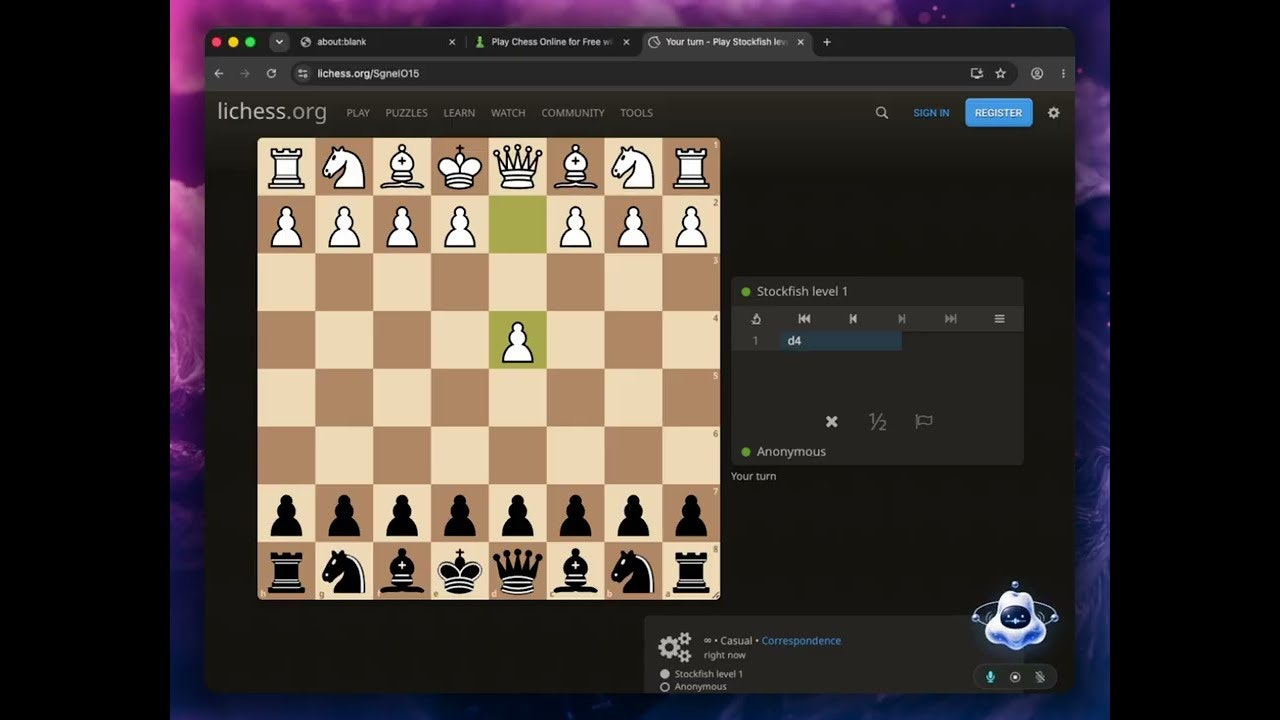Click the white pawn on d4
The height and width of the screenshot is (720, 1280).
[x=518, y=340]
